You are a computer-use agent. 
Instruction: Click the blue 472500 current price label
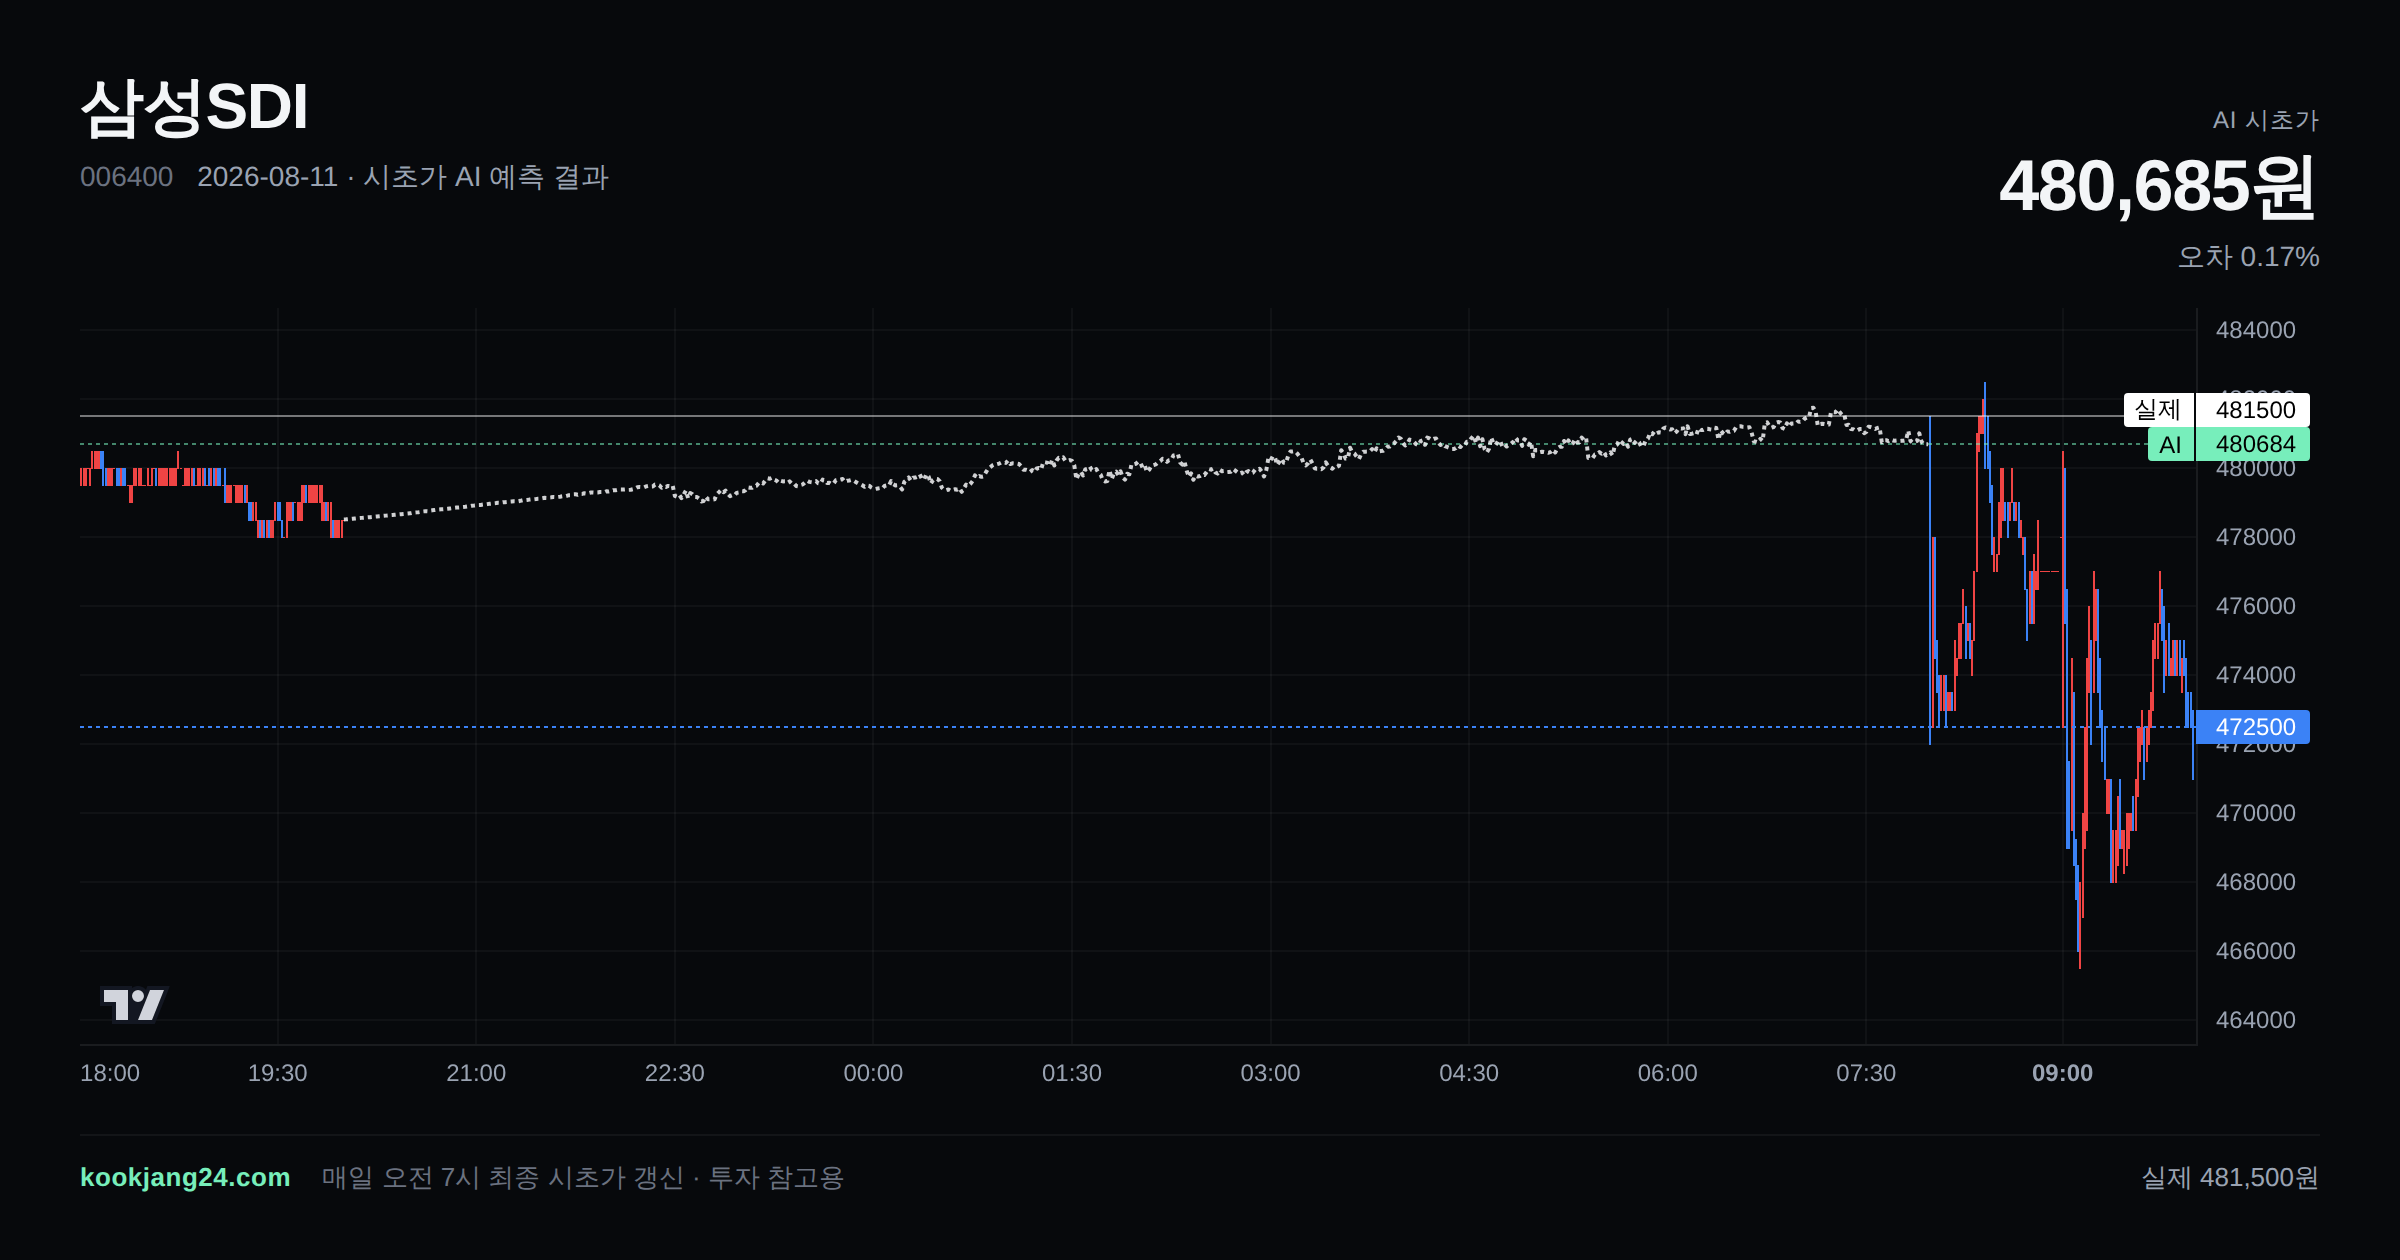(x=2252, y=727)
